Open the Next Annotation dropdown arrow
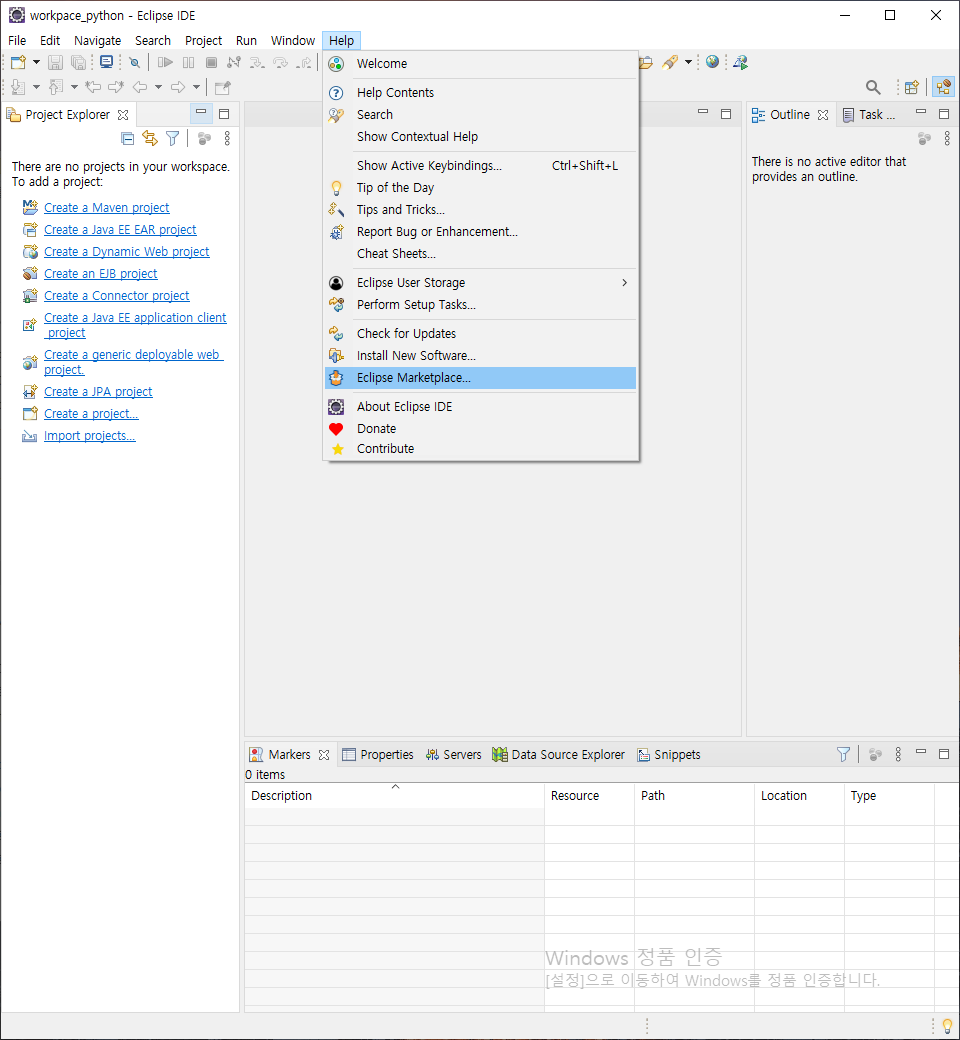 coord(36,87)
